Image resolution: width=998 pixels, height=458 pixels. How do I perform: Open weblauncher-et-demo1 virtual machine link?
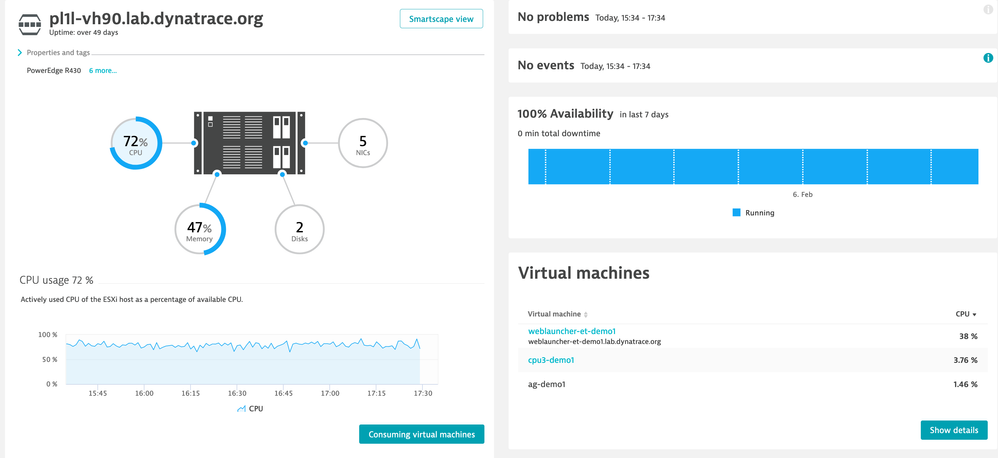click(572, 331)
